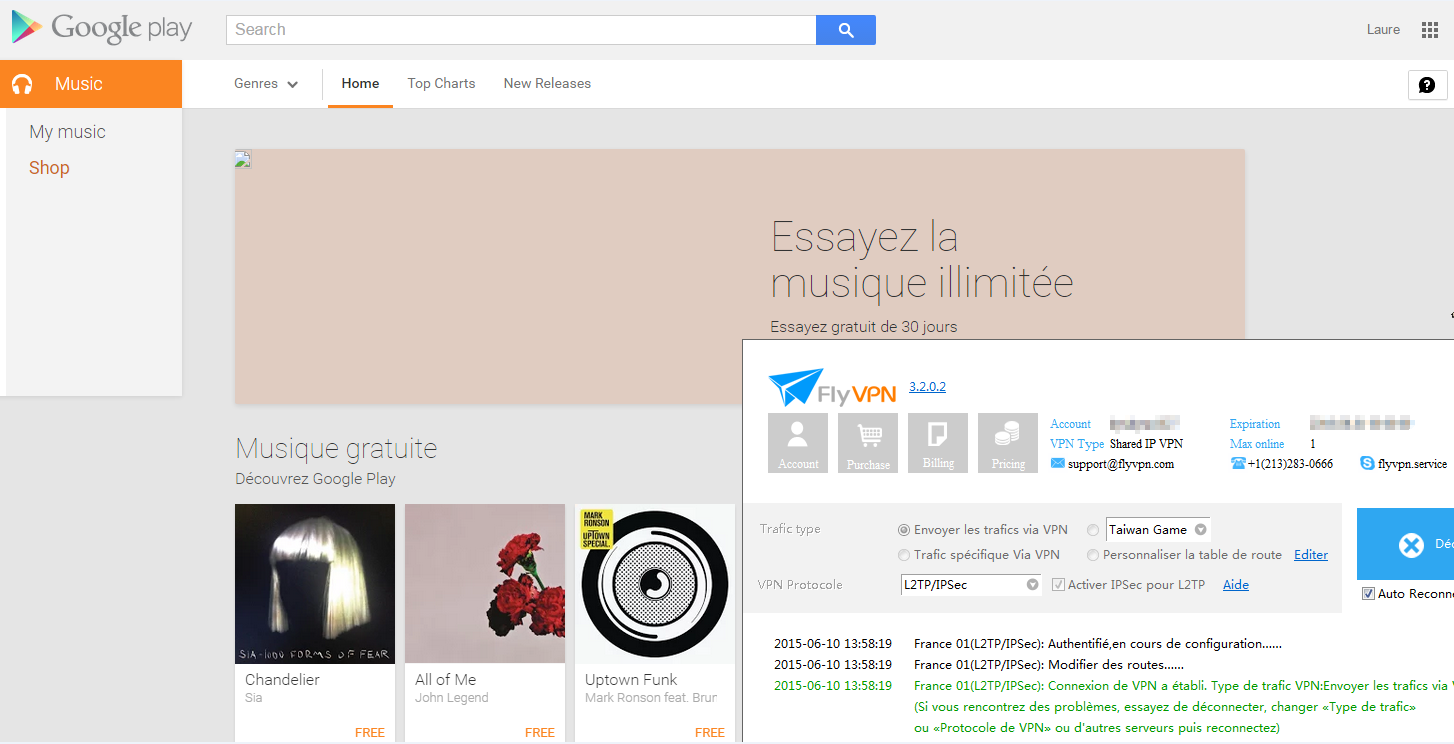This screenshot has height=744, width=1454.
Task: Toggle Activer IPSec pour L2TP checkbox
Action: point(1059,585)
